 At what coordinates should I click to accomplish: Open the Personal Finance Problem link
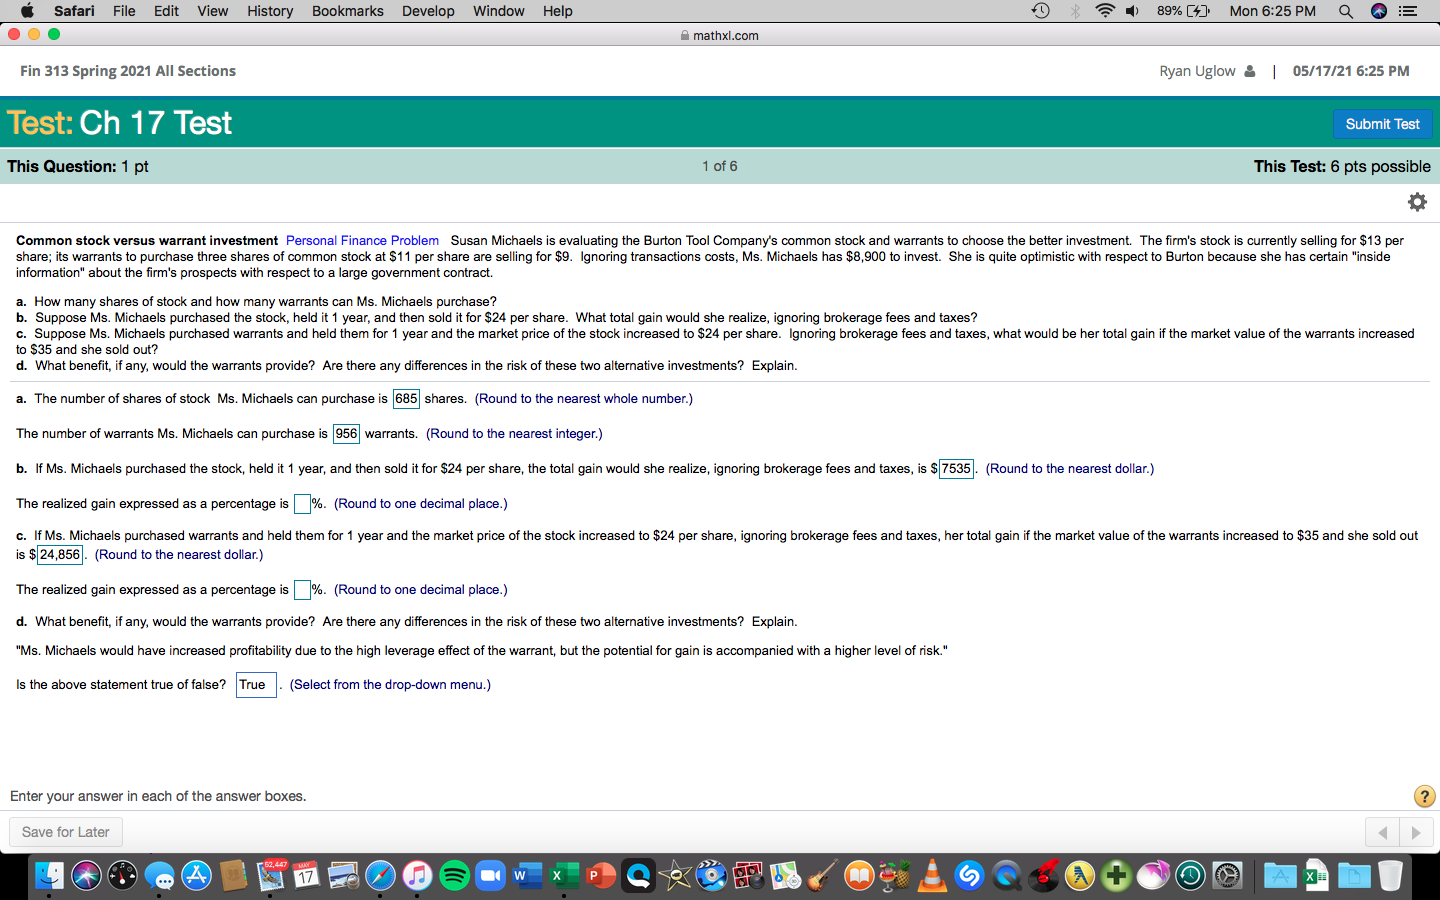point(361,240)
